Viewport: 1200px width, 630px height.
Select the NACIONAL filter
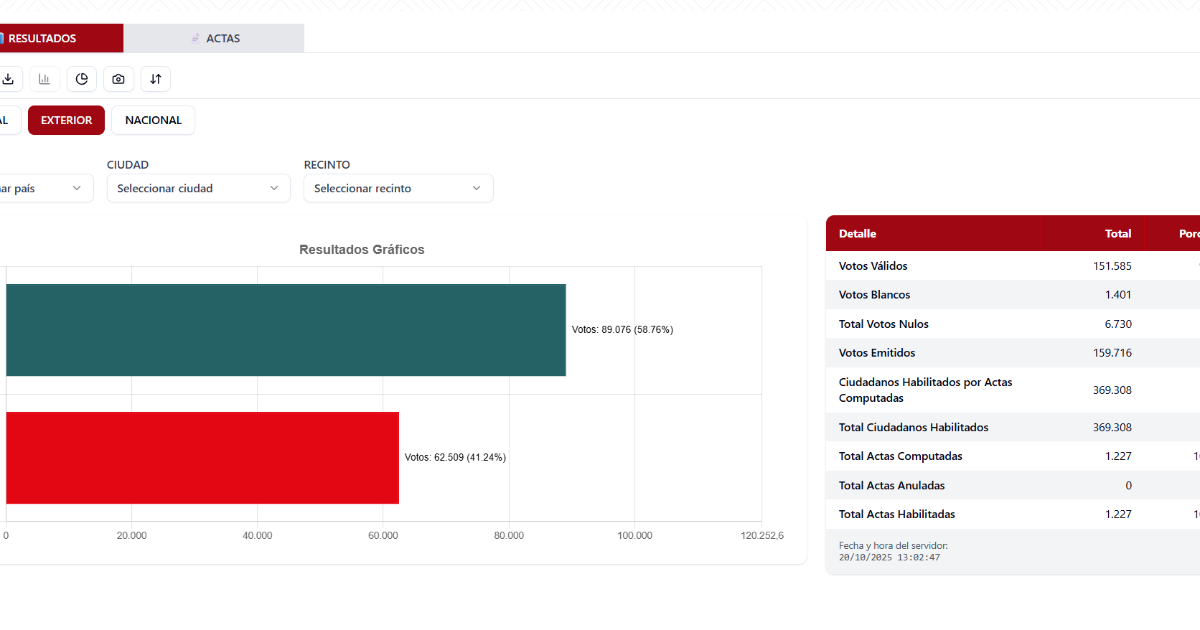point(153,120)
